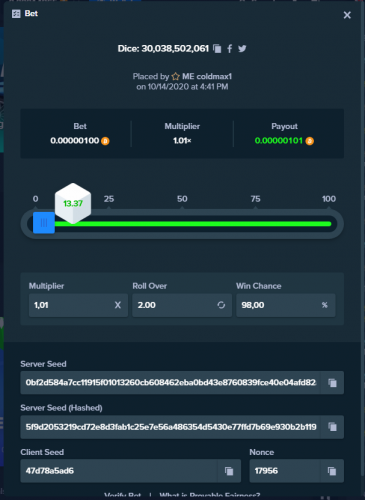The height and width of the screenshot is (500, 365).
Task: Click the Bet dialog title icon
Action: (16, 14)
